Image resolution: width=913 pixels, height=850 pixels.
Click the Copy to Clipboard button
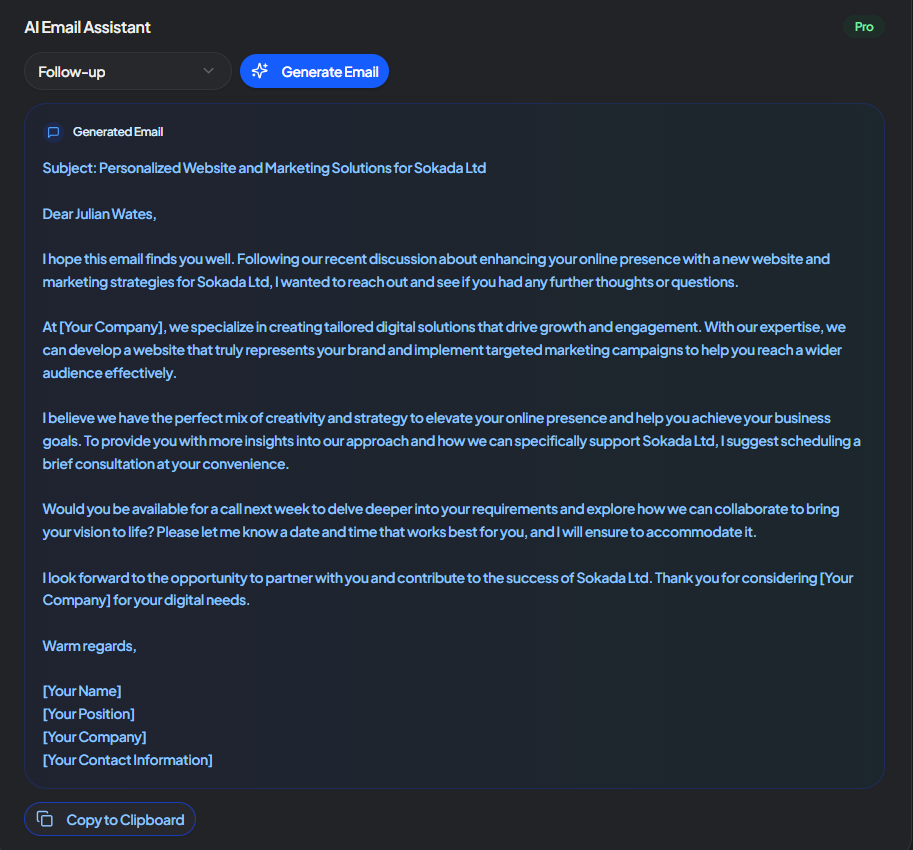tap(110, 819)
